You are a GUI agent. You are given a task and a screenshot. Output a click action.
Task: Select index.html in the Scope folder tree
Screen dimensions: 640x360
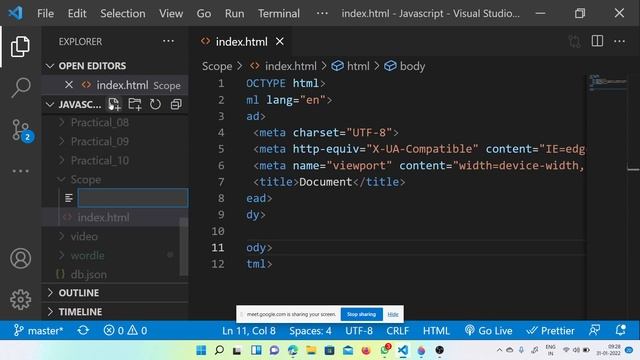[x=103, y=217]
